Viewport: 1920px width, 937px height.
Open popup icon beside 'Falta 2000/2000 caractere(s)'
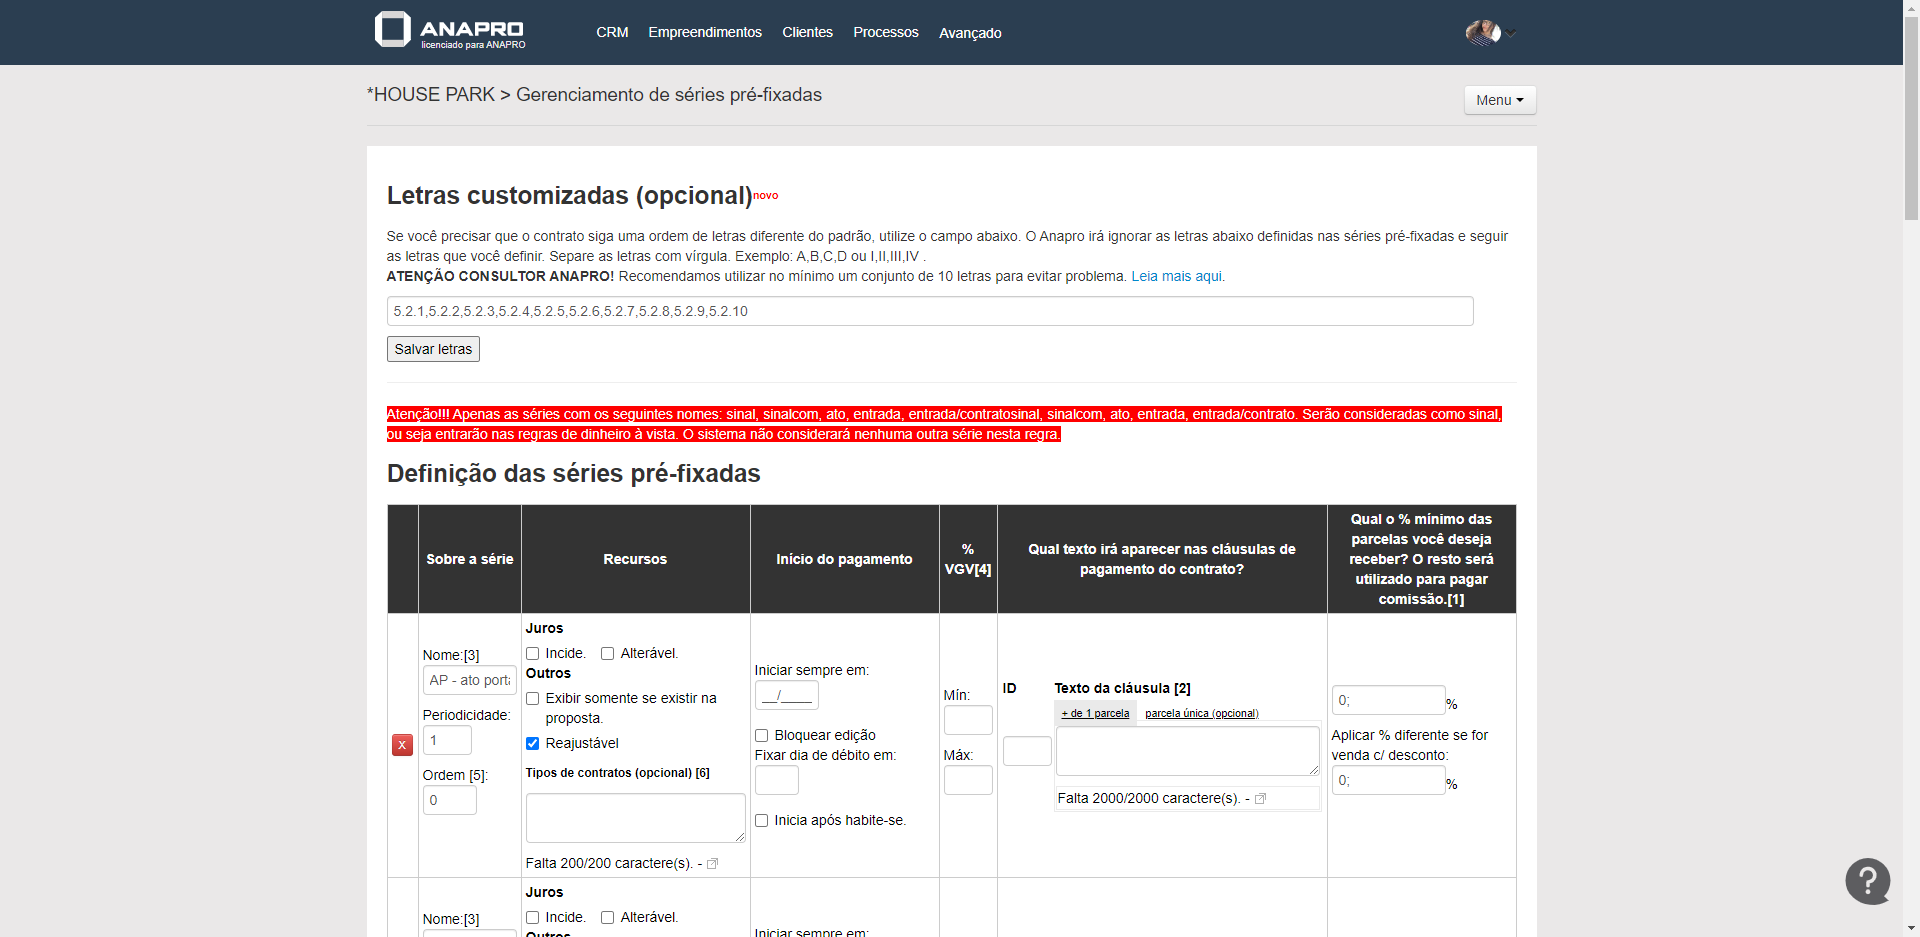1260,799
